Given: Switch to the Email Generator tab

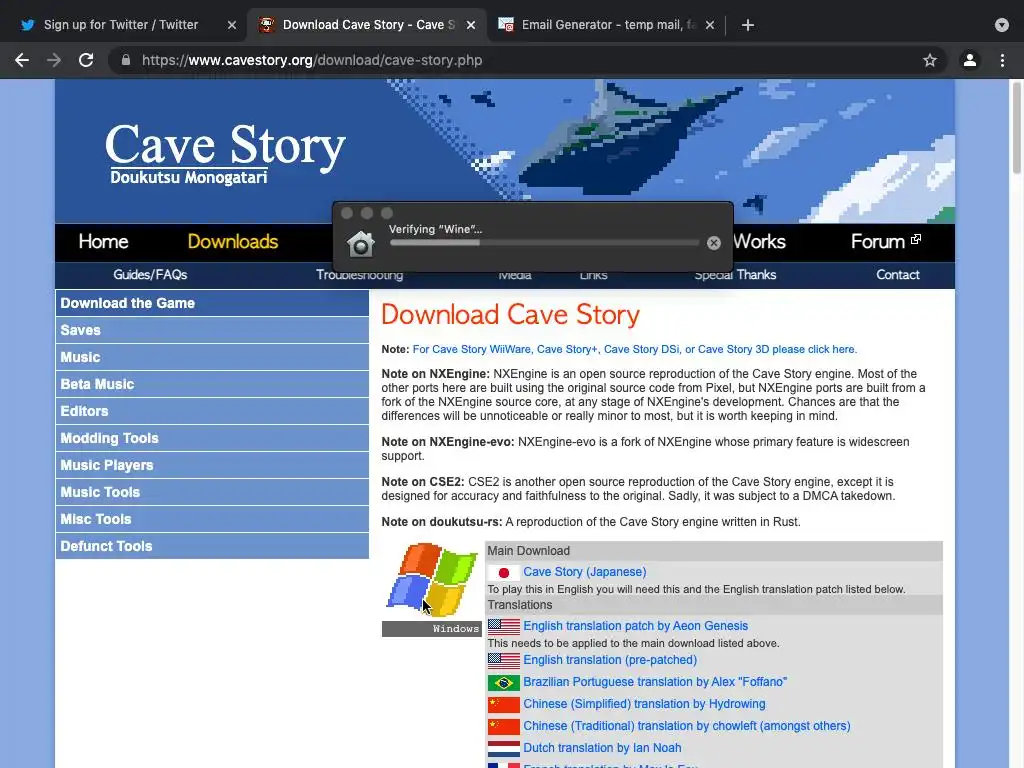Looking at the screenshot, I should click(605, 25).
